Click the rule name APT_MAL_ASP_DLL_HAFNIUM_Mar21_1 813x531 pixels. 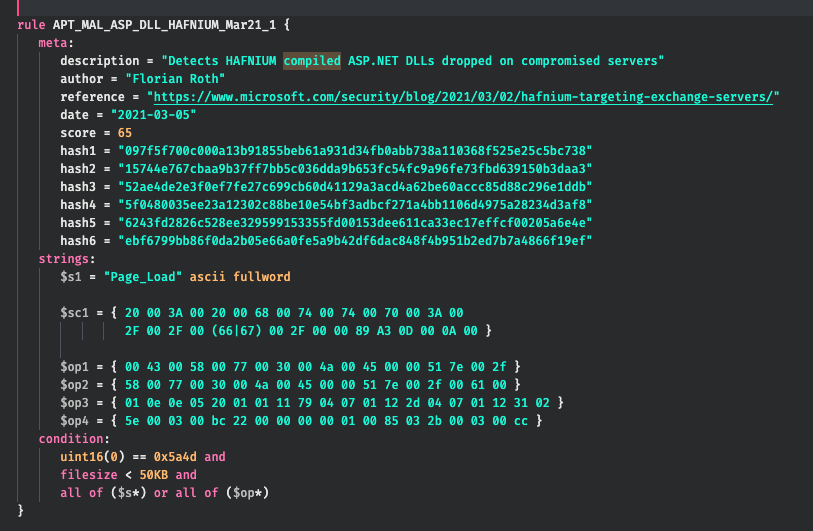tap(167, 24)
